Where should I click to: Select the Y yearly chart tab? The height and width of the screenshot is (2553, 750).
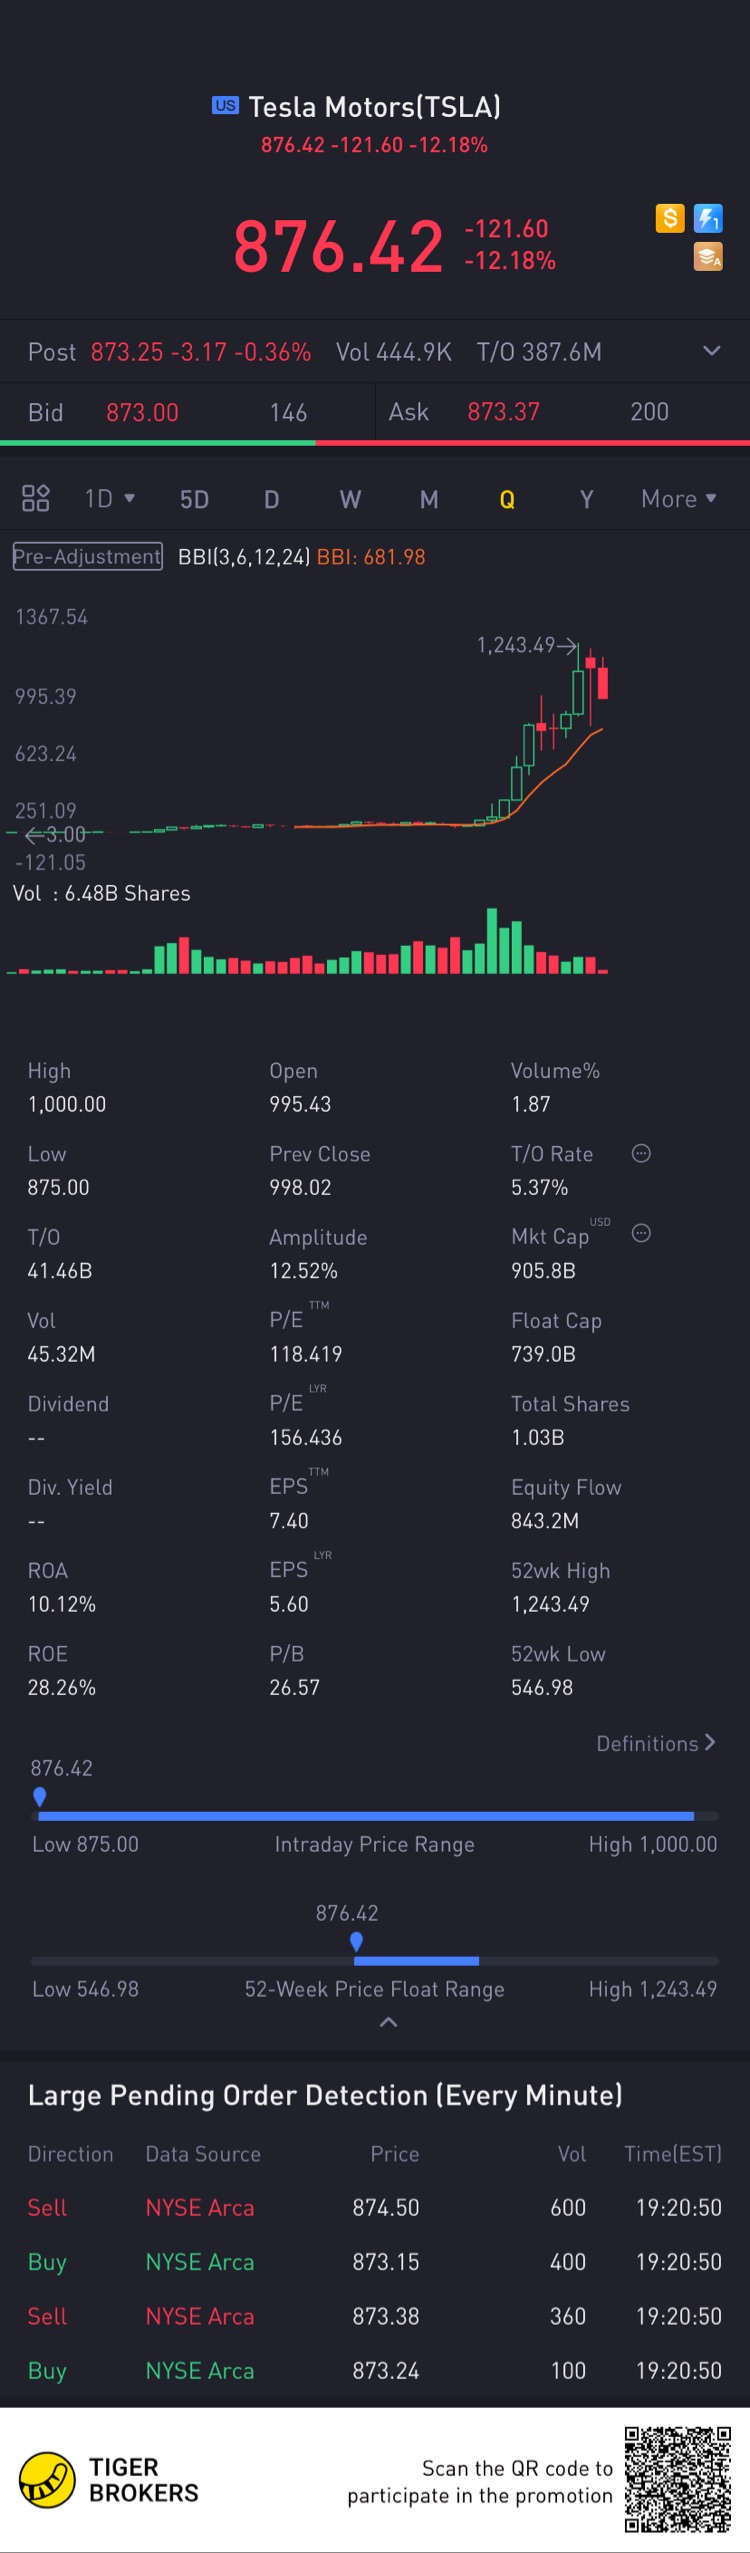587,499
